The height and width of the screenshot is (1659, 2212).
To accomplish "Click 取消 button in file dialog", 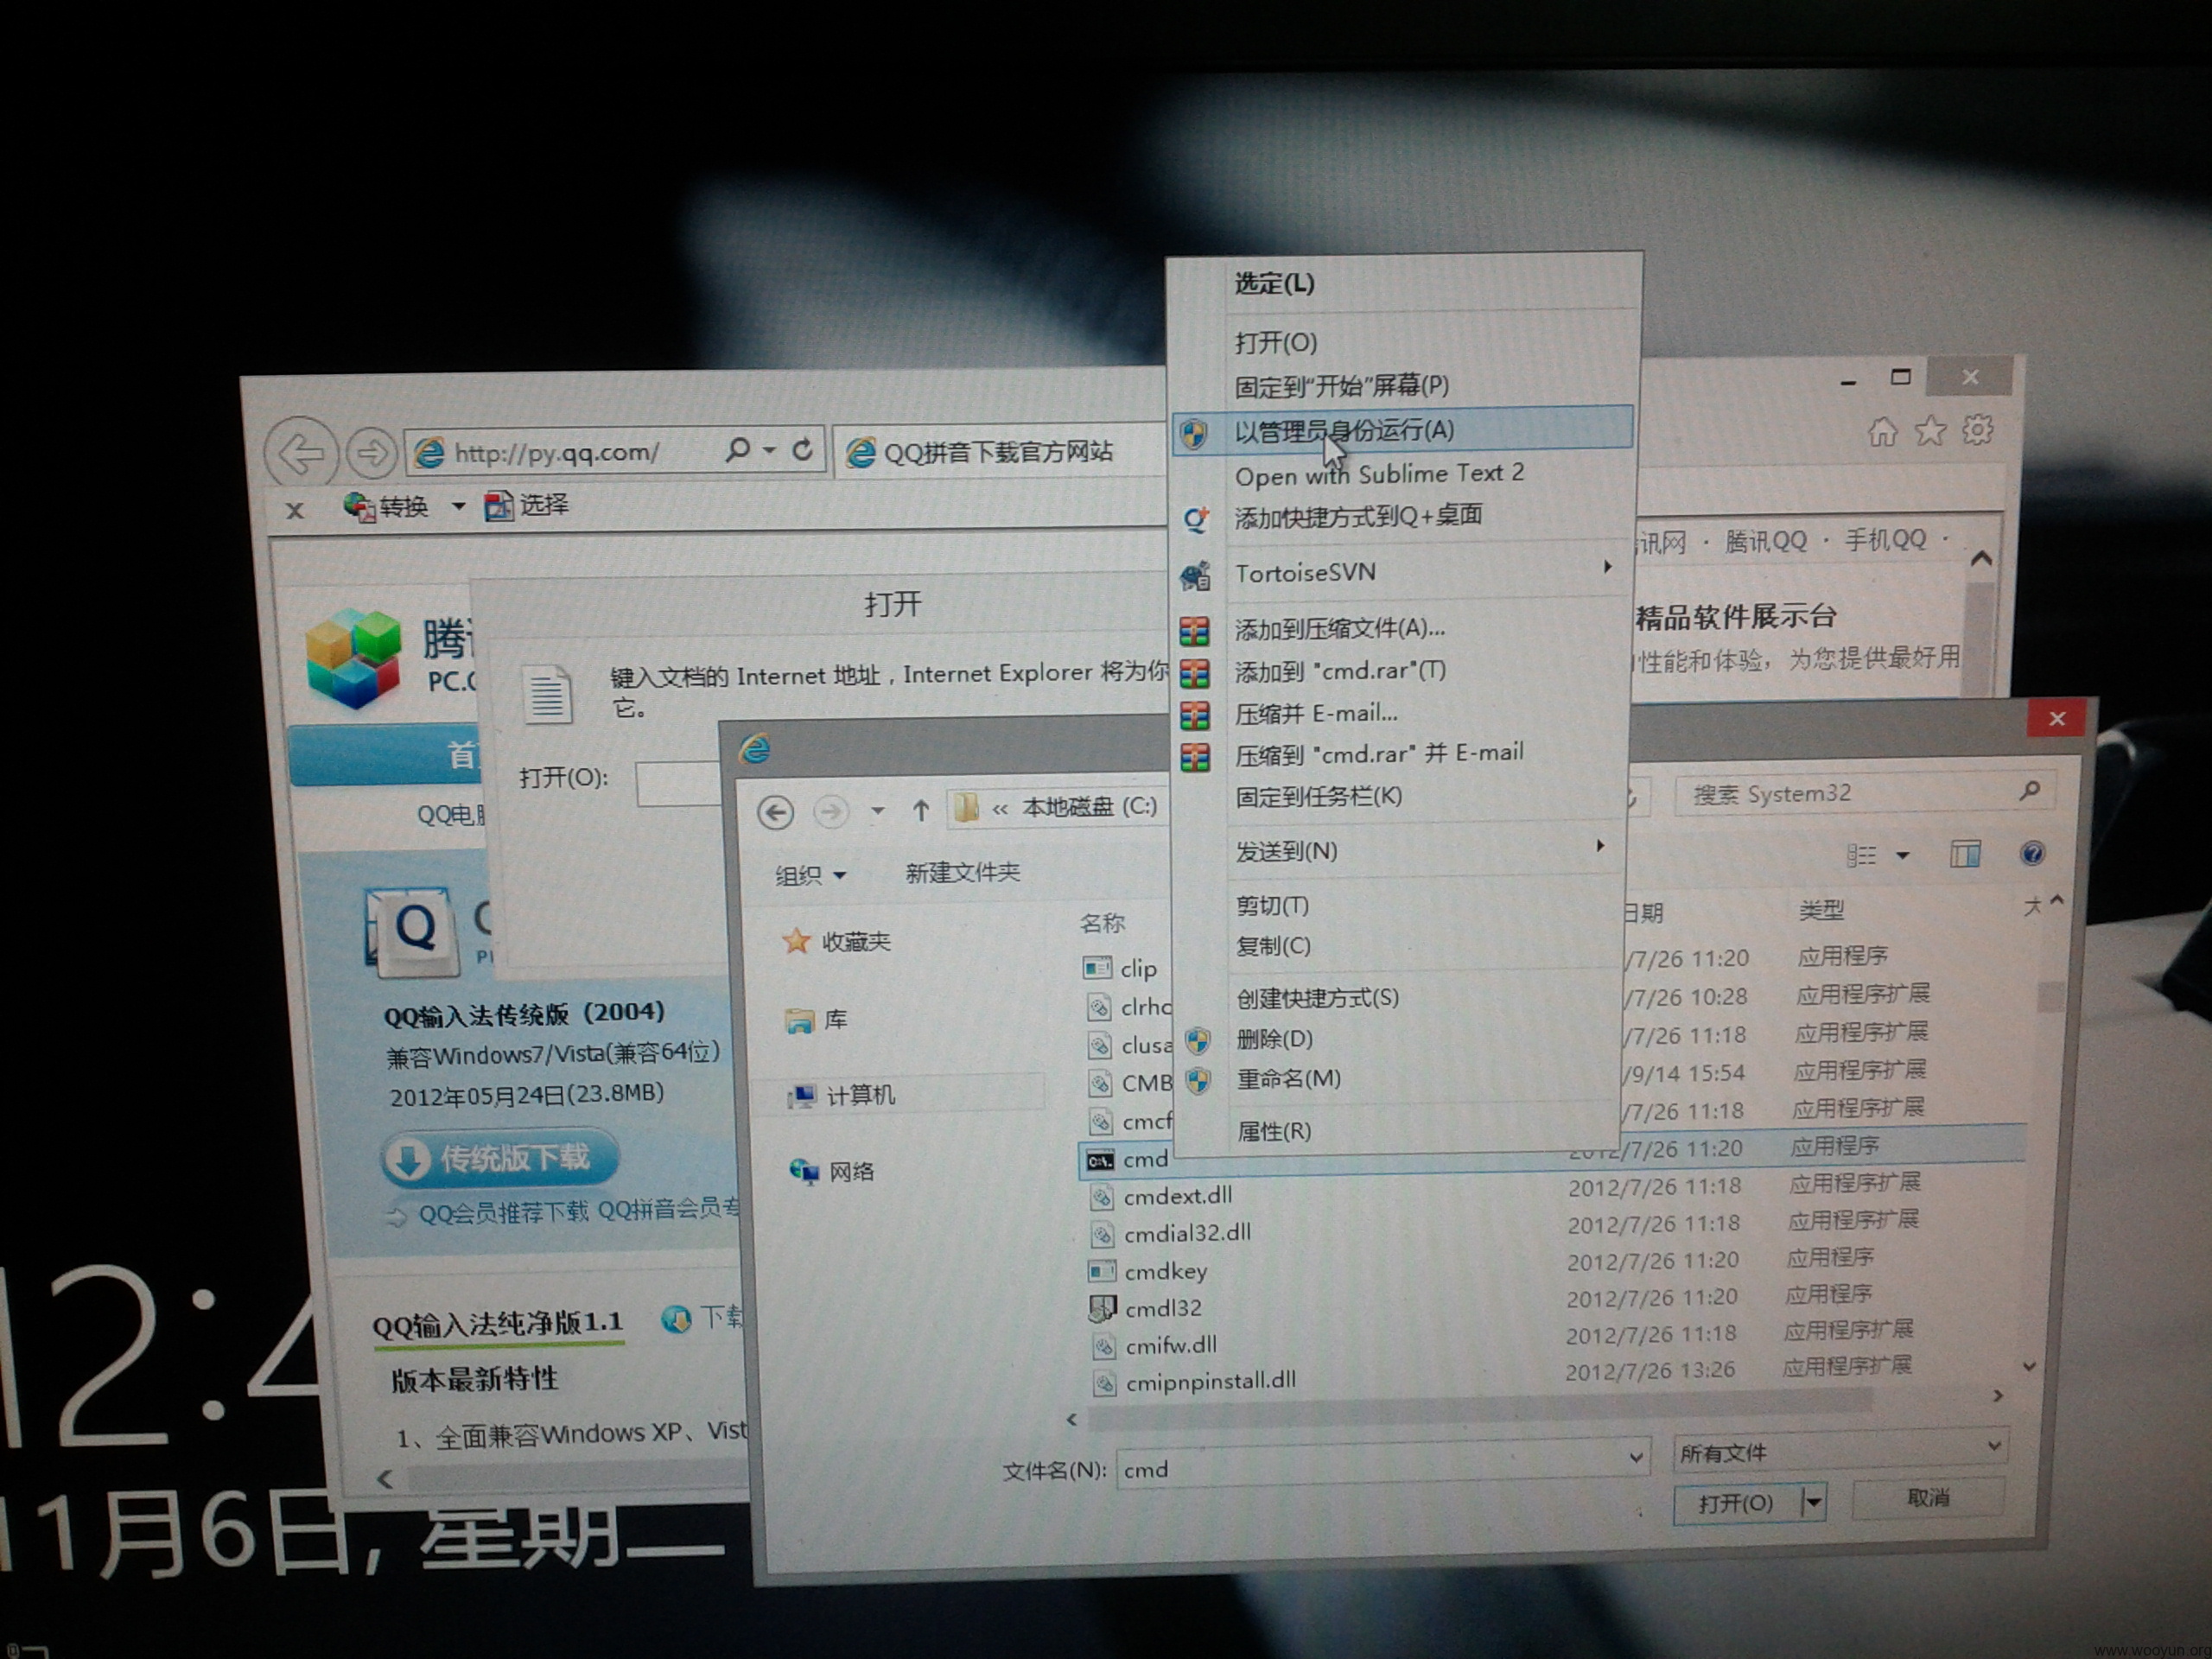I will (x=1928, y=1497).
